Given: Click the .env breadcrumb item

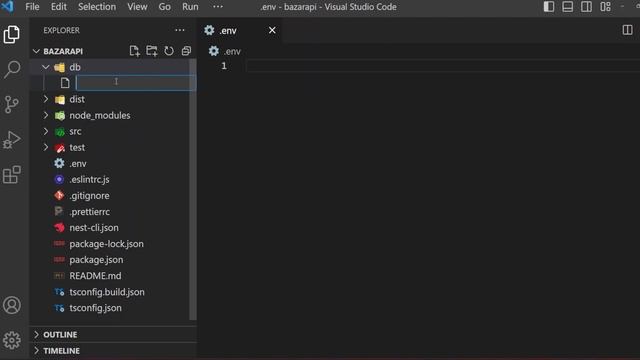Looking at the screenshot, I should coord(232,51).
